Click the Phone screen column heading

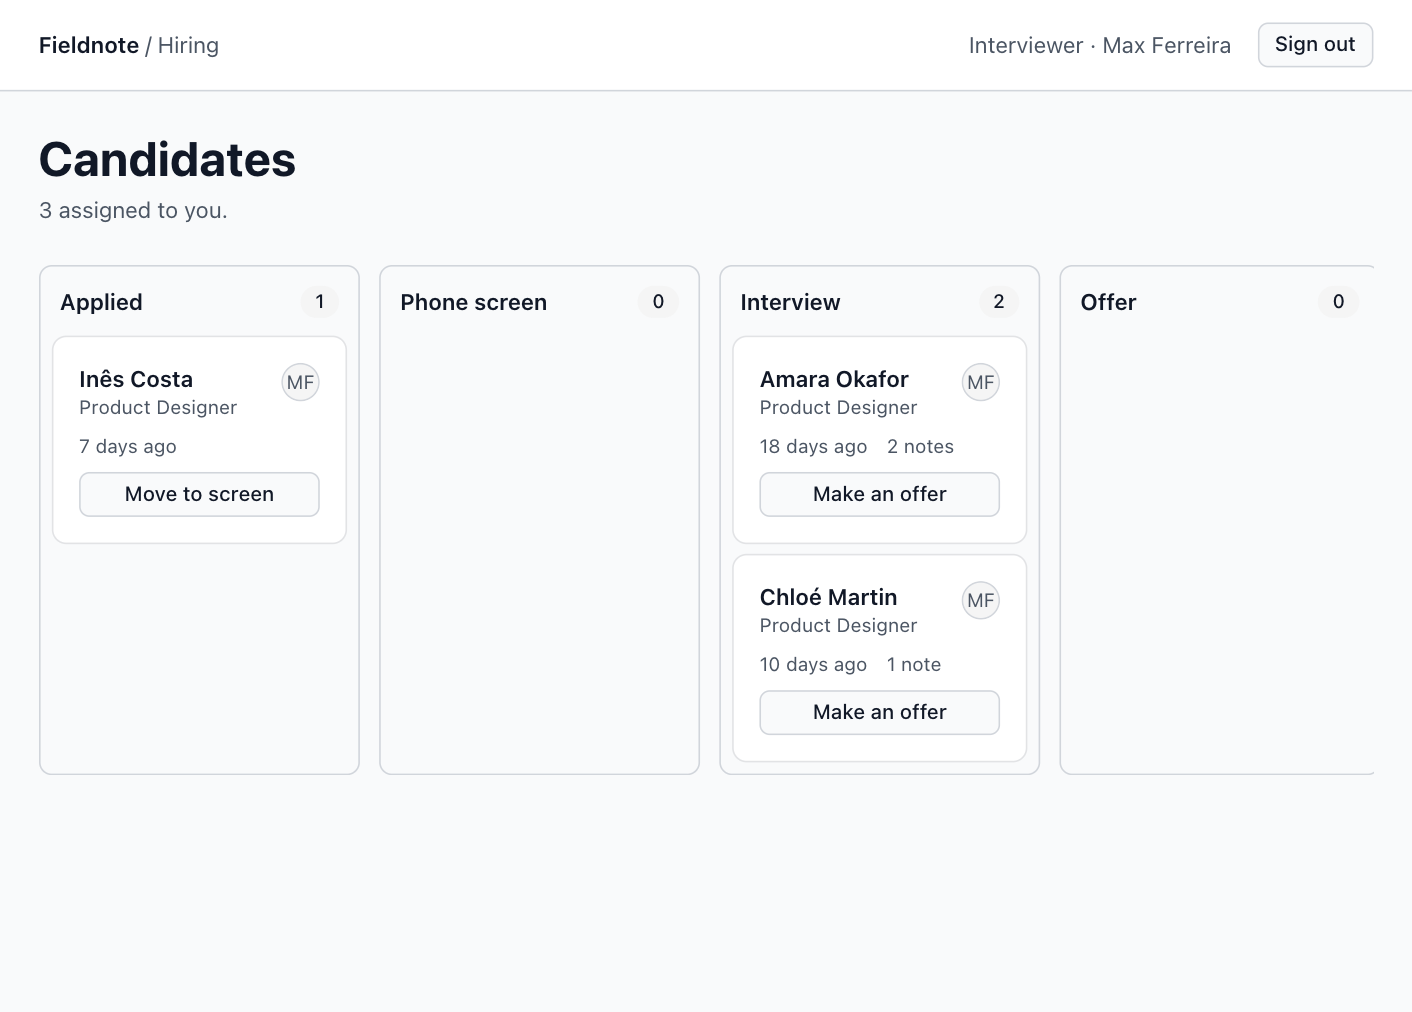click(x=473, y=302)
